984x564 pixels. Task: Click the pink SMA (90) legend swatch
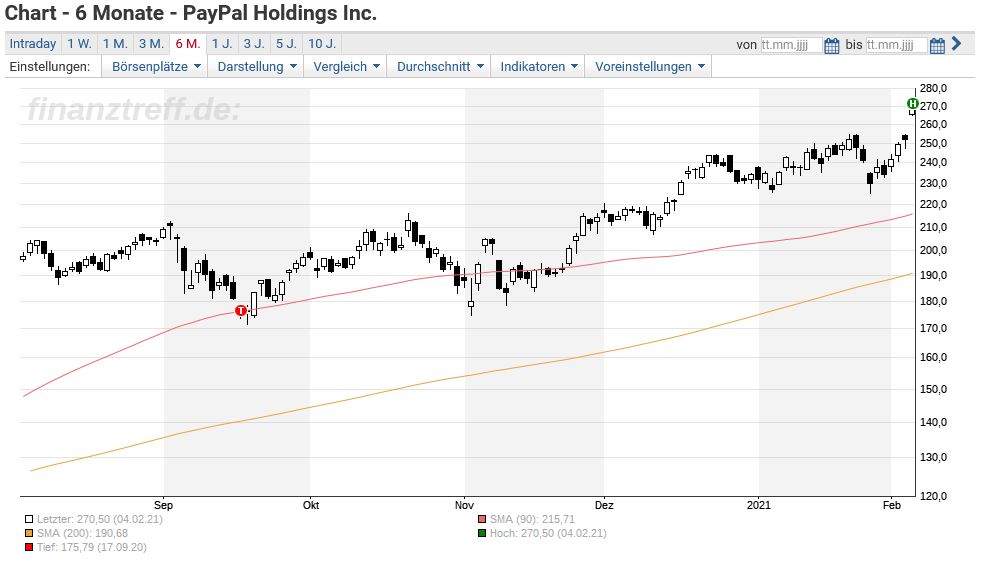pyautogui.click(x=482, y=519)
